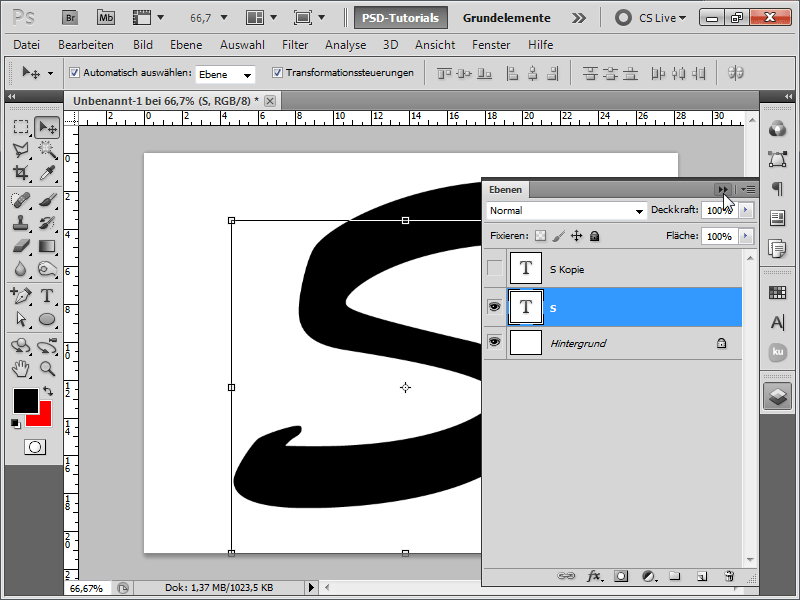The image size is (800, 600).
Task: Select the Gradient tool
Action: 47,246
